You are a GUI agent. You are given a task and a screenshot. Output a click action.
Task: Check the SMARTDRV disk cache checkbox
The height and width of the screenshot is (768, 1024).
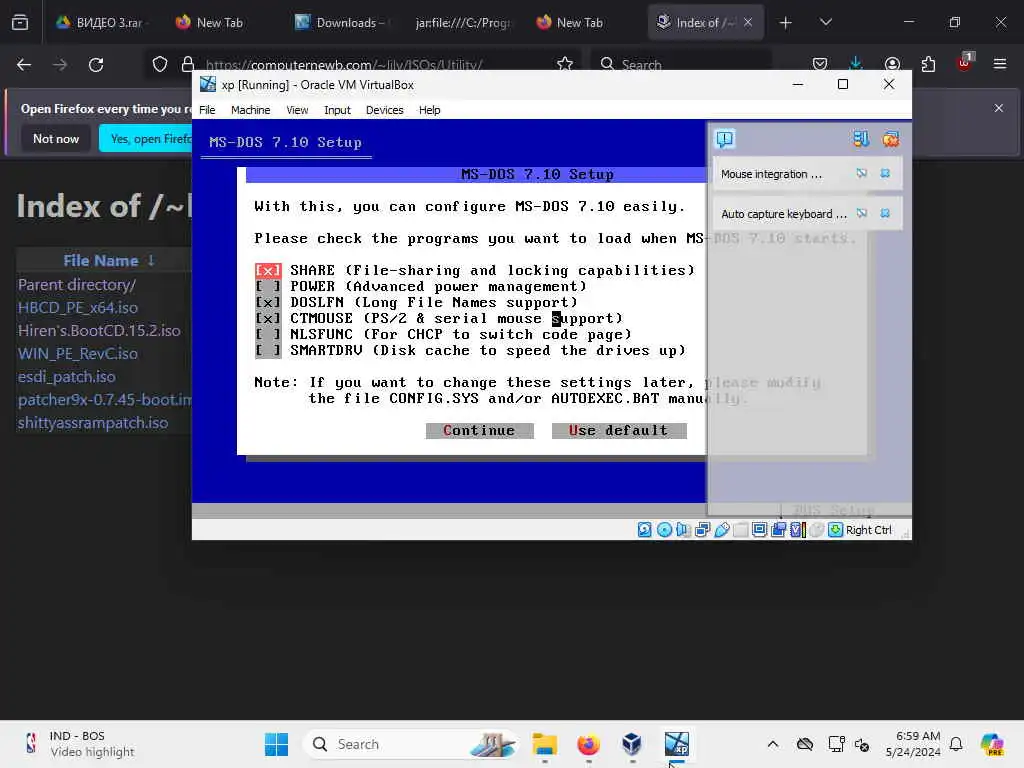[268, 350]
